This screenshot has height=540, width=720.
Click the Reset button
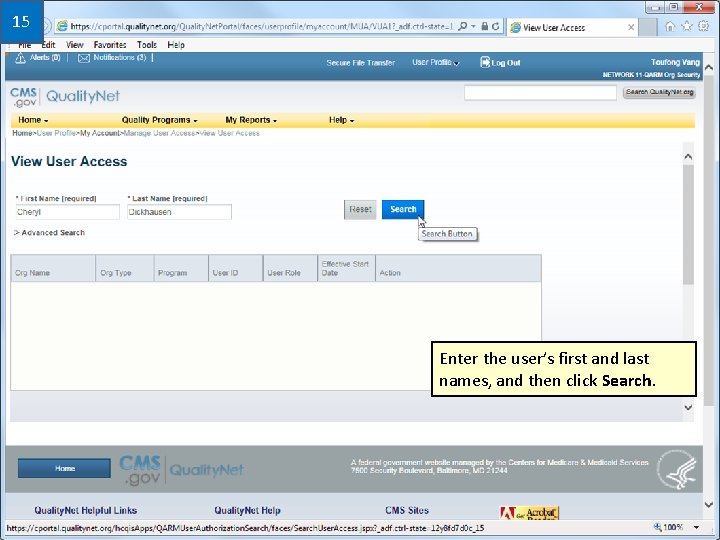coord(360,209)
